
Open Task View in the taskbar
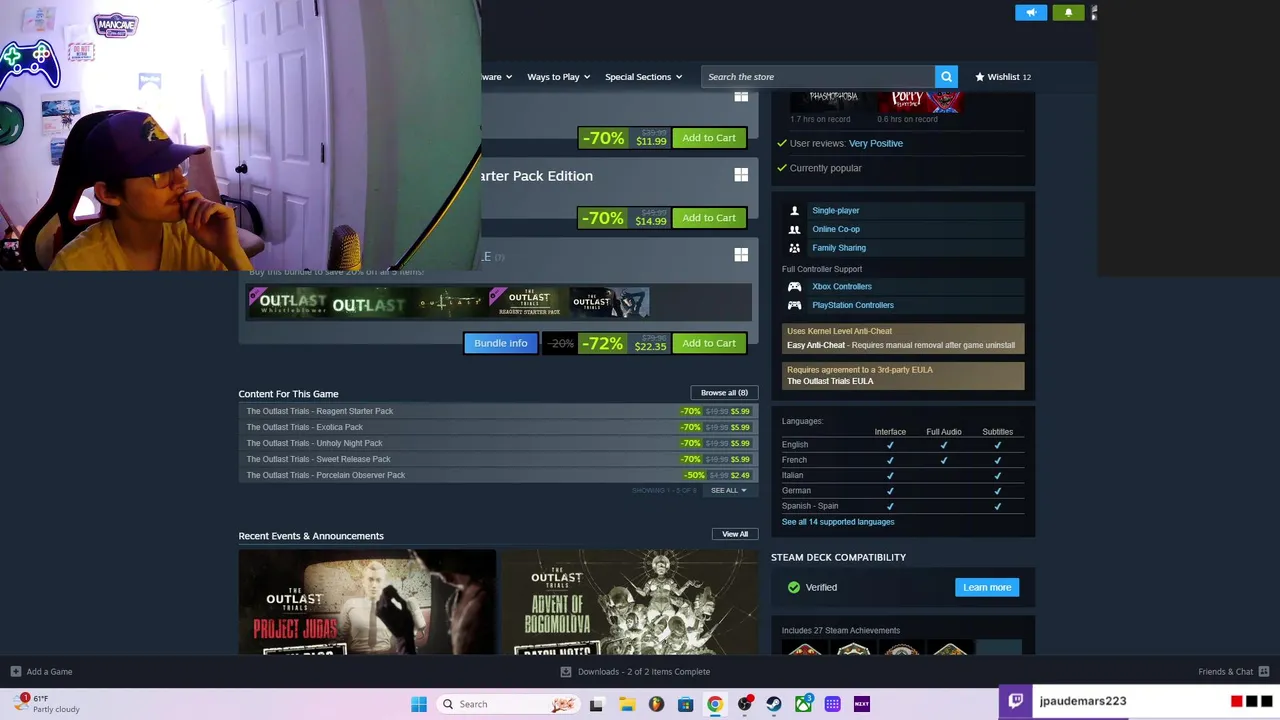coord(596,704)
